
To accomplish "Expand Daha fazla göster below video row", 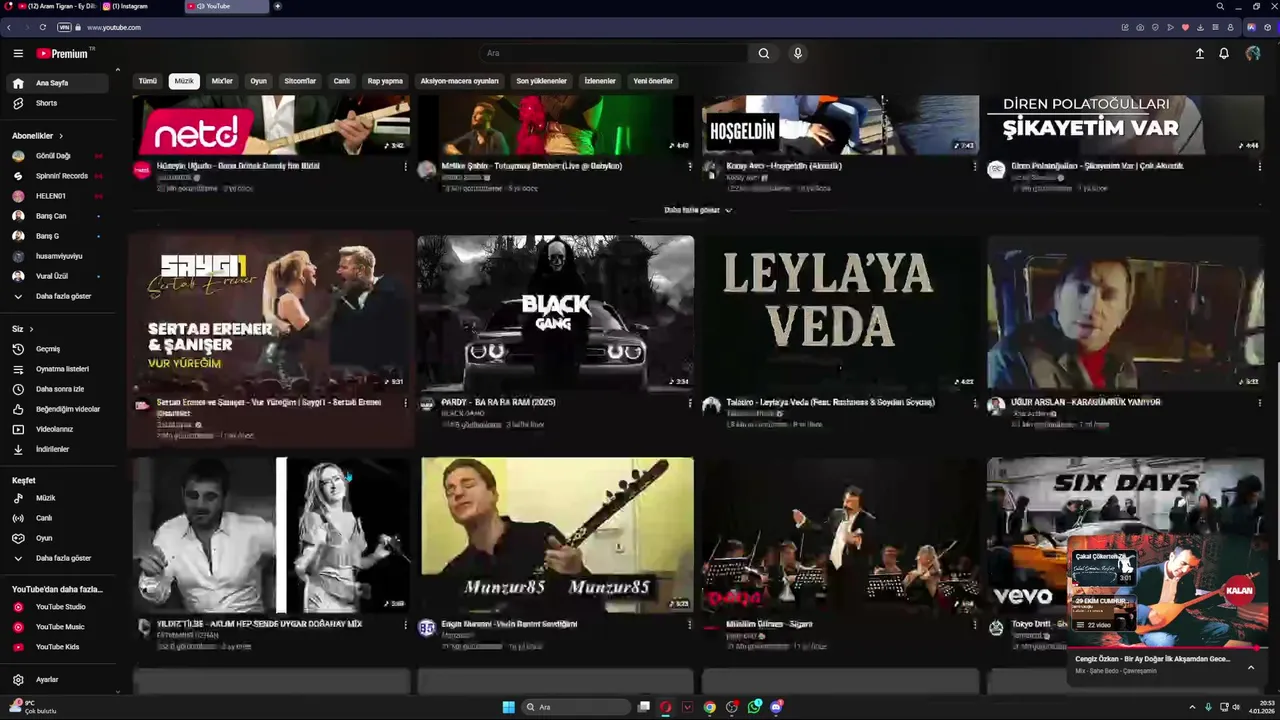I will click(x=698, y=210).
